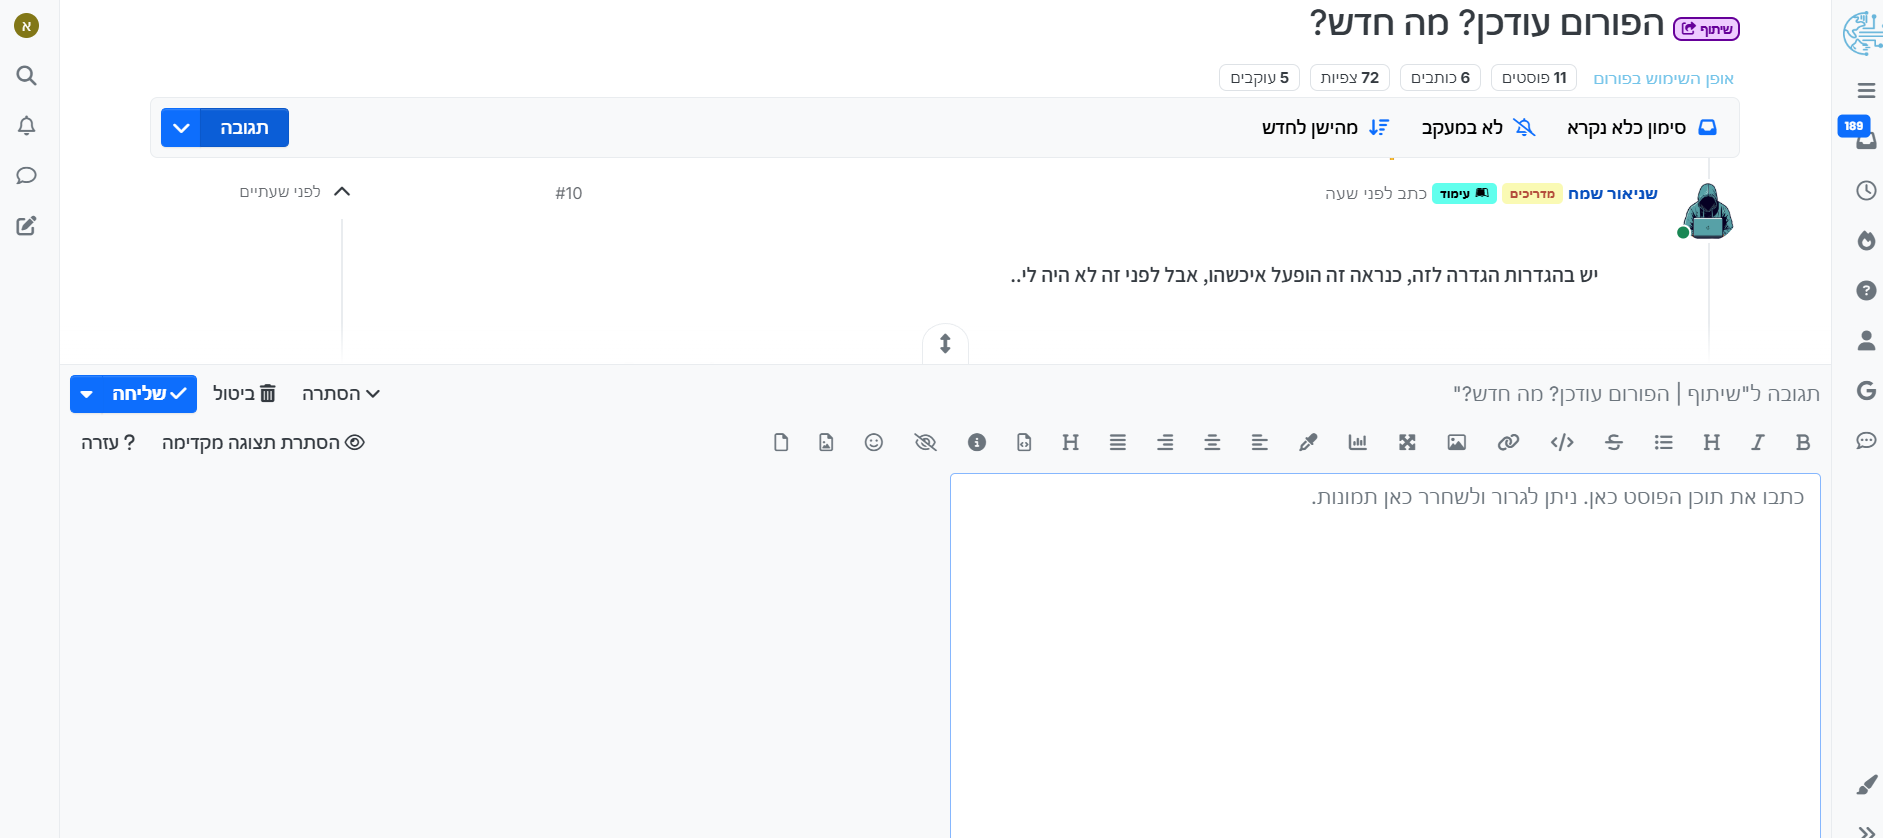Insert a picture with the image icon
Viewport: 1883px width, 838px height.
(x=1456, y=442)
